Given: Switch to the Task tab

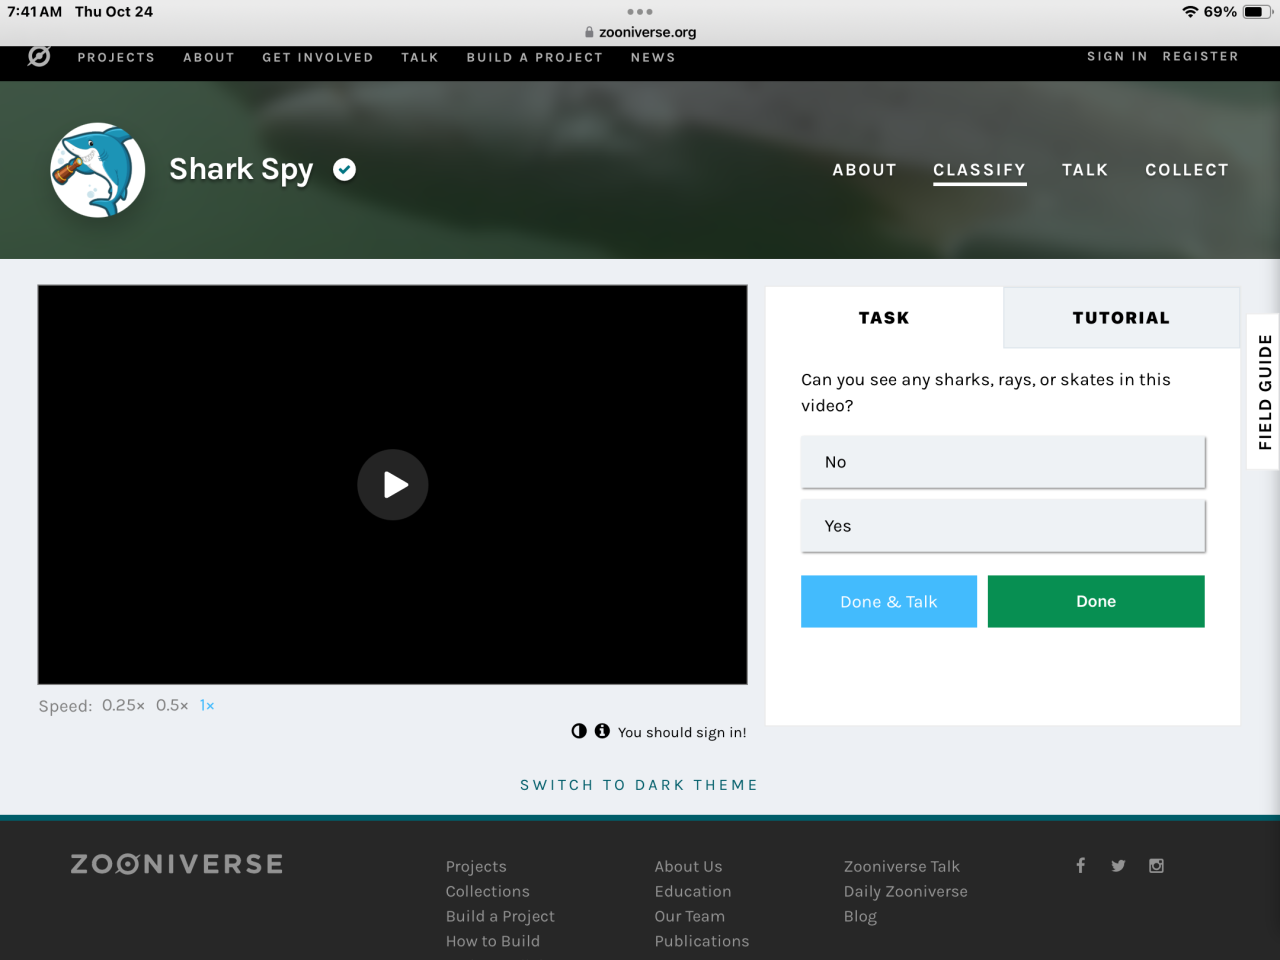Looking at the screenshot, I should coord(884,318).
